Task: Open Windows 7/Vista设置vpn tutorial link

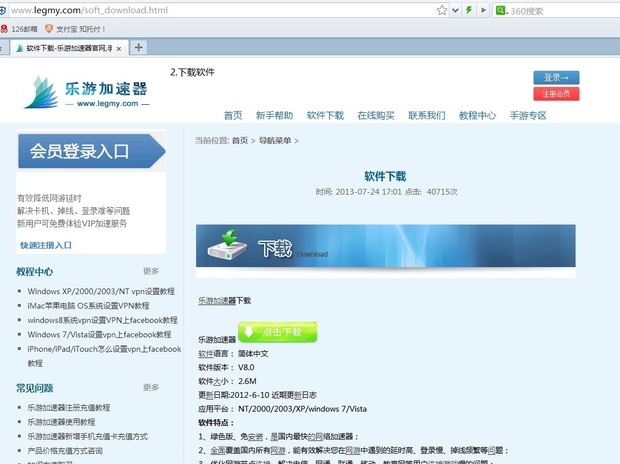Action: pyautogui.click(x=99, y=335)
